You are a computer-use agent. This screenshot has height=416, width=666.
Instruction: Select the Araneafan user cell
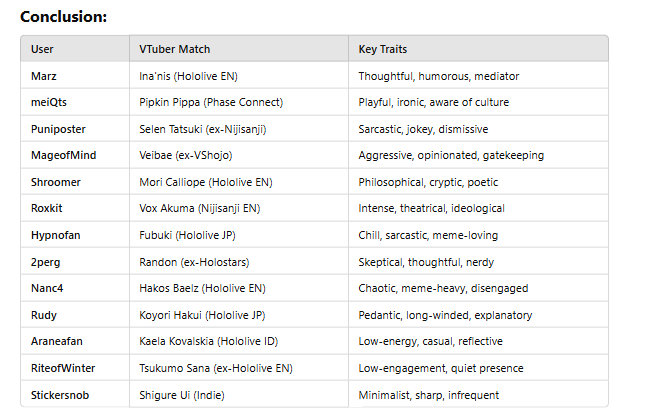(58, 342)
